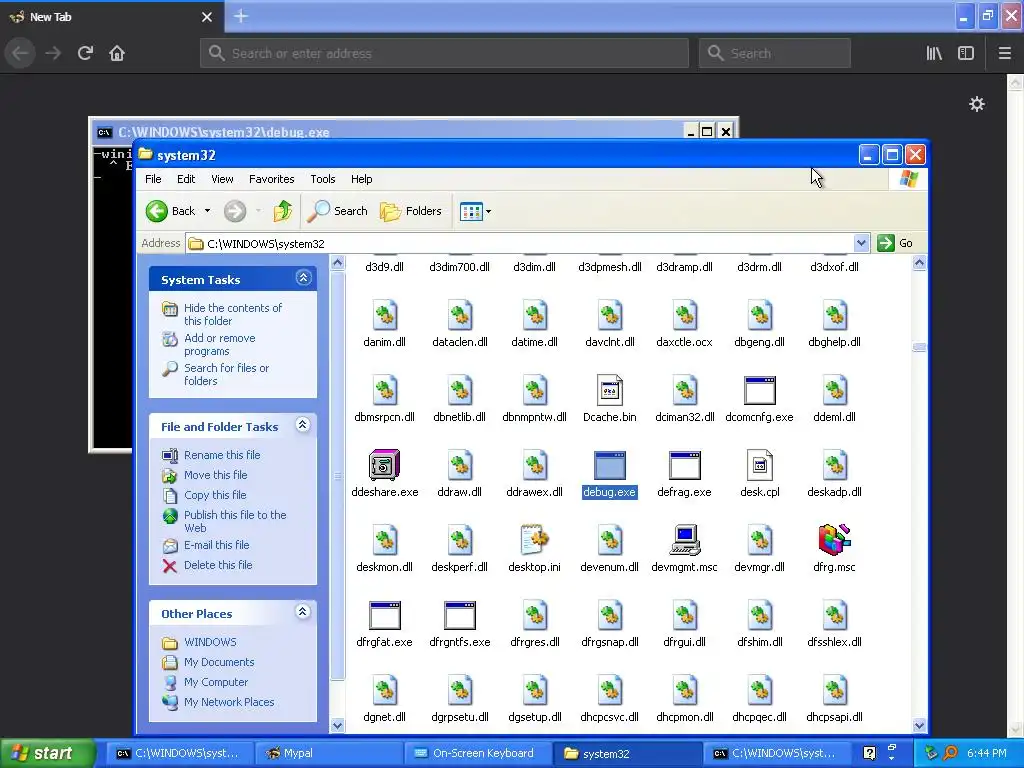This screenshot has width=1024, height=768.
Task: Select the dbghelp.dll file icon
Action: click(x=834, y=315)
